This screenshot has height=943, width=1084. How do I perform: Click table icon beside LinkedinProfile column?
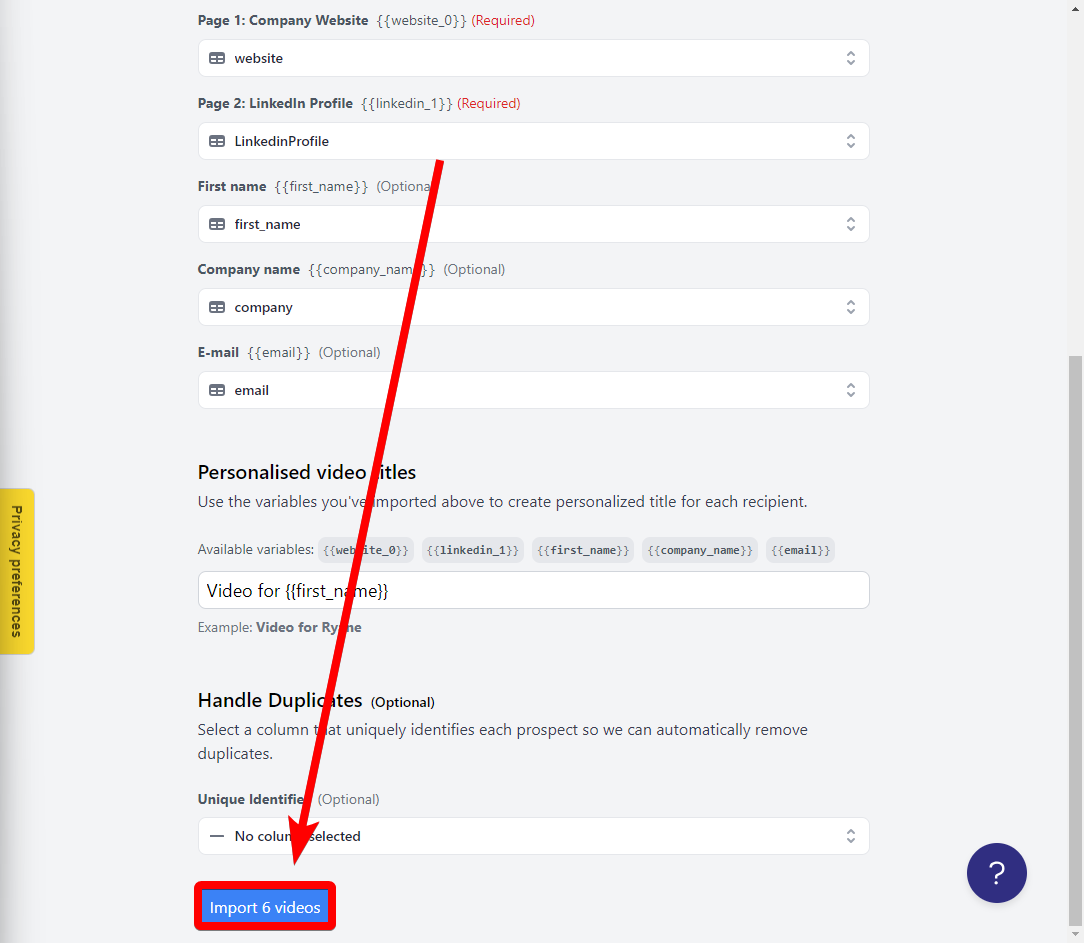click(x=217, y=141)
